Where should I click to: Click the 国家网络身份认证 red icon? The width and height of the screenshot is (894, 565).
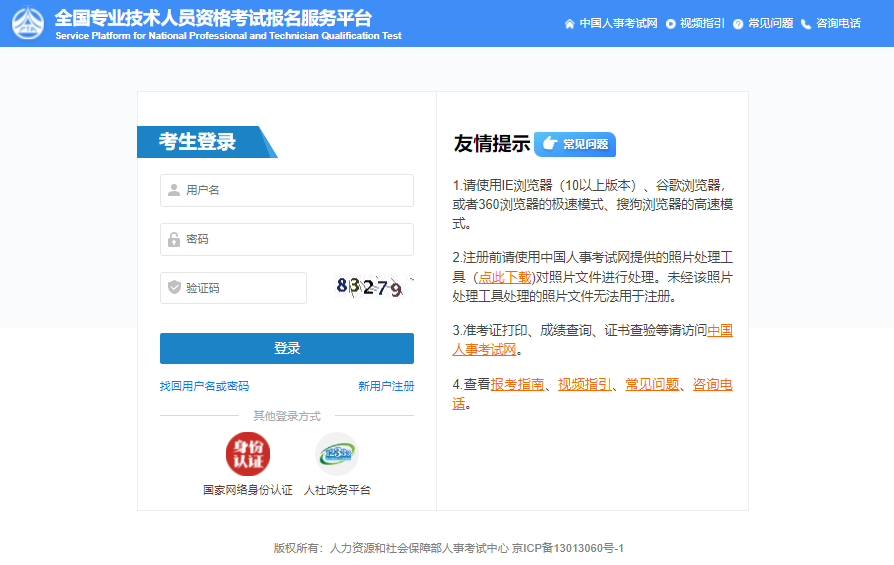pos(247,454)
